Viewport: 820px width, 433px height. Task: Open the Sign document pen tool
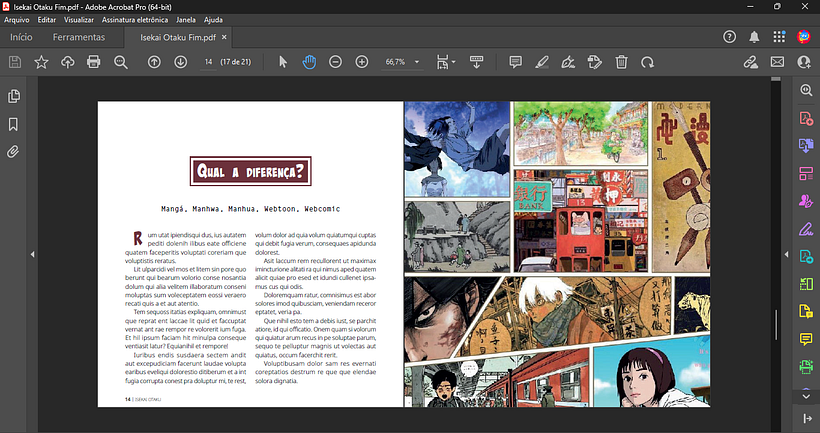click(568, 62)
